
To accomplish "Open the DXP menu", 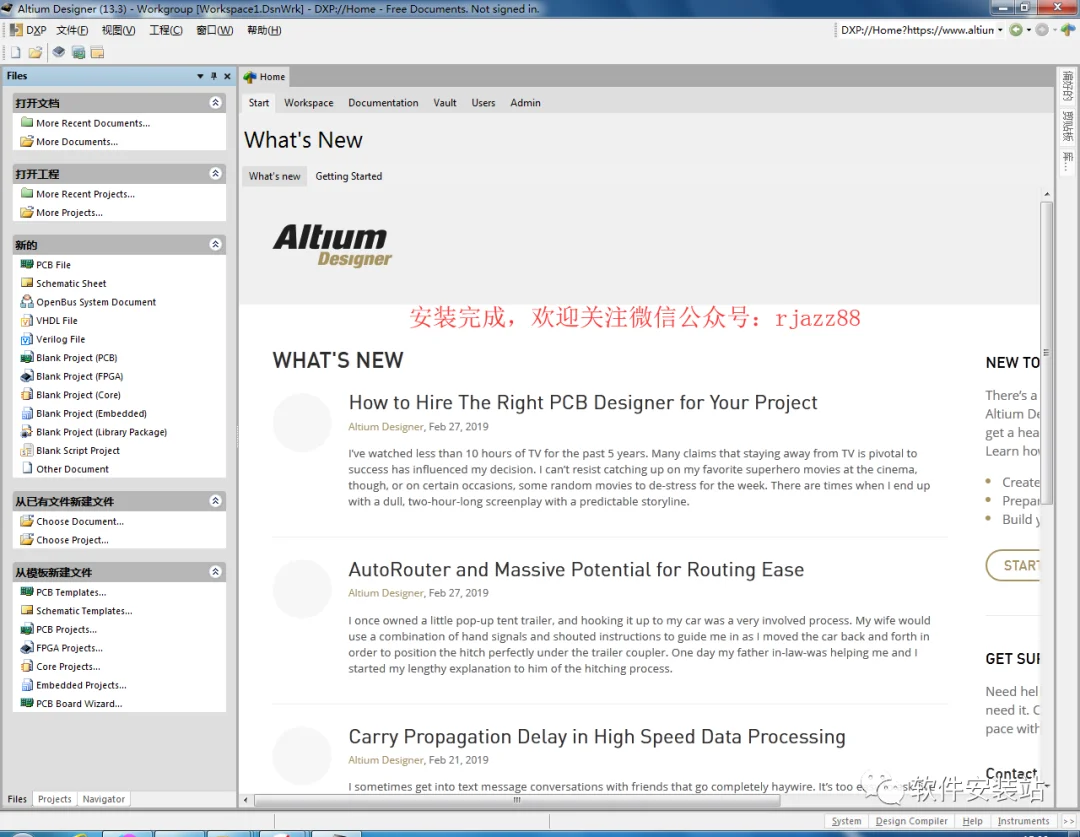I will pos(28,30).
